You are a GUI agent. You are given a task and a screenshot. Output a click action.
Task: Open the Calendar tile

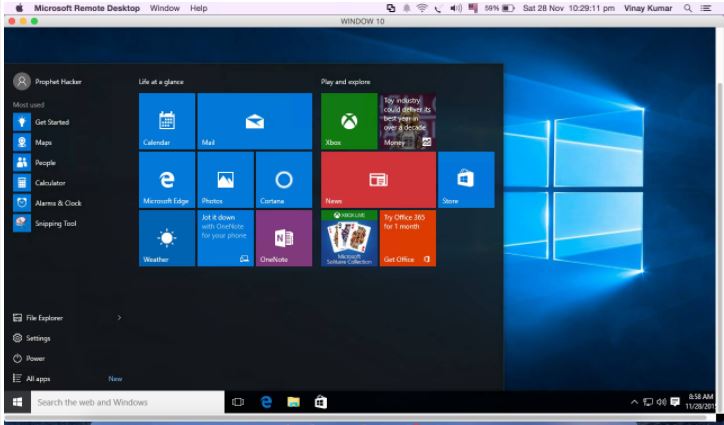[167, 121]
